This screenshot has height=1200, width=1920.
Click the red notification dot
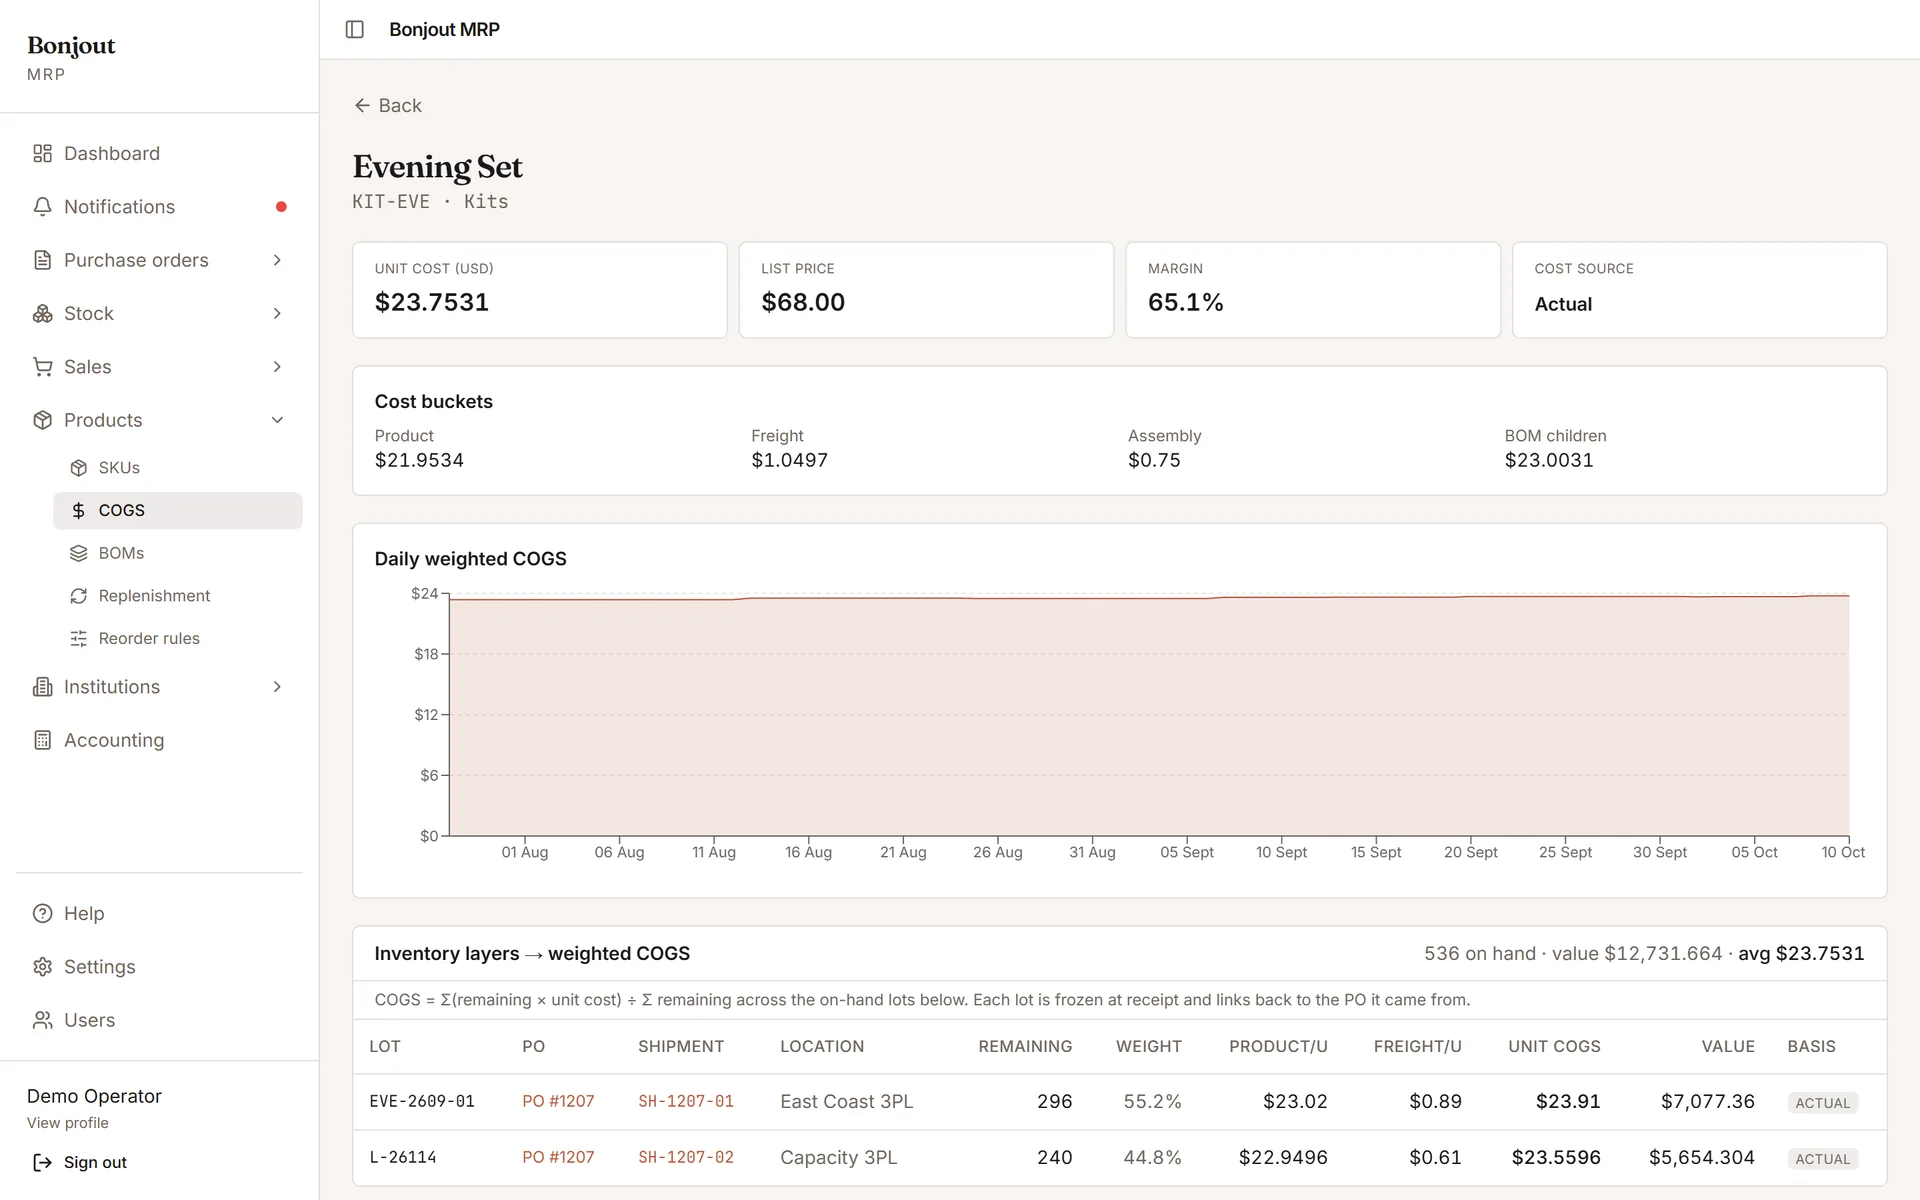point(281,207)
